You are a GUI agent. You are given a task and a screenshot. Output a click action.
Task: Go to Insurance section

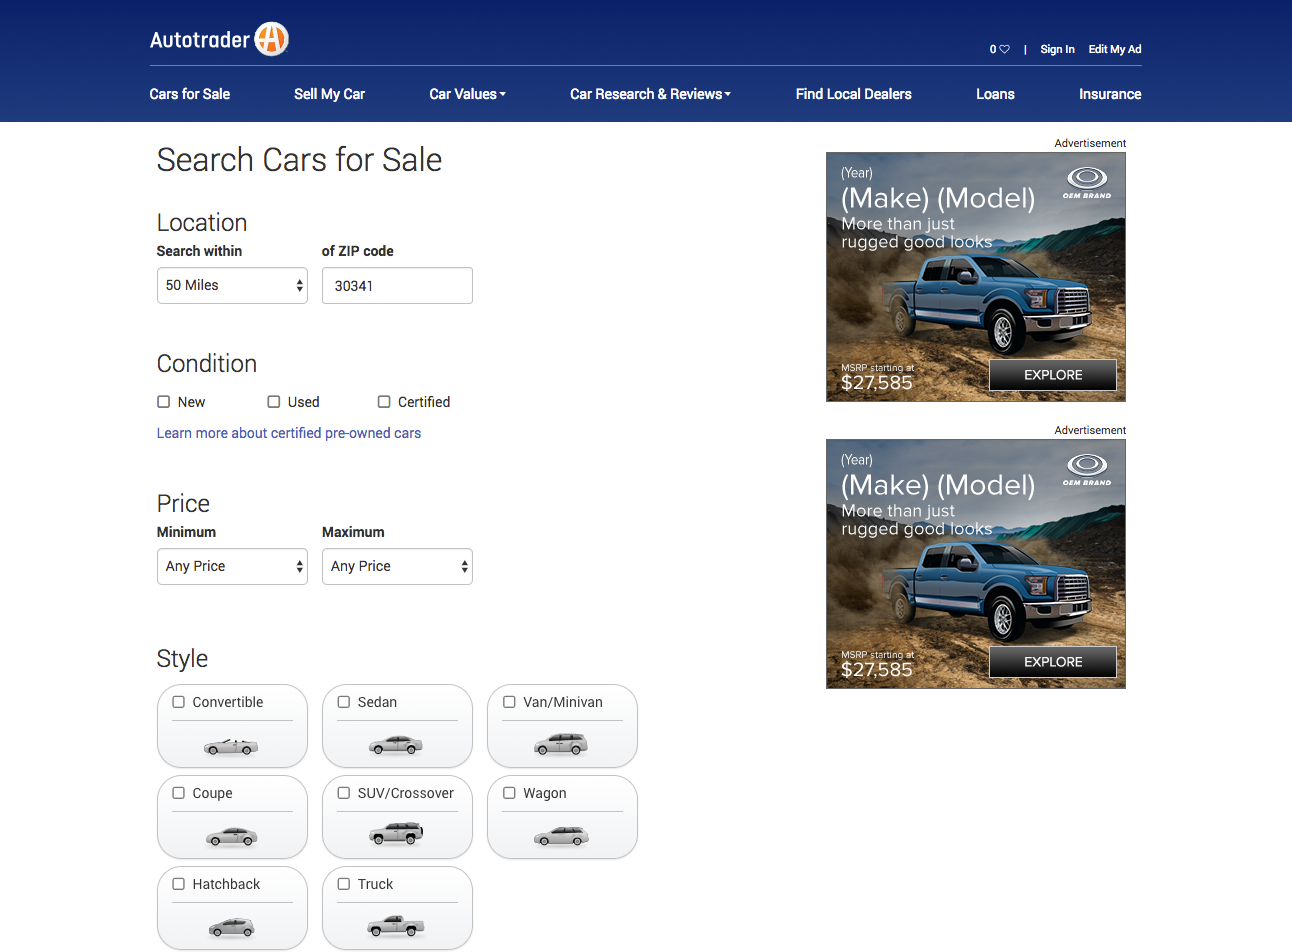pyautogui.click(x=1110, y=94)
